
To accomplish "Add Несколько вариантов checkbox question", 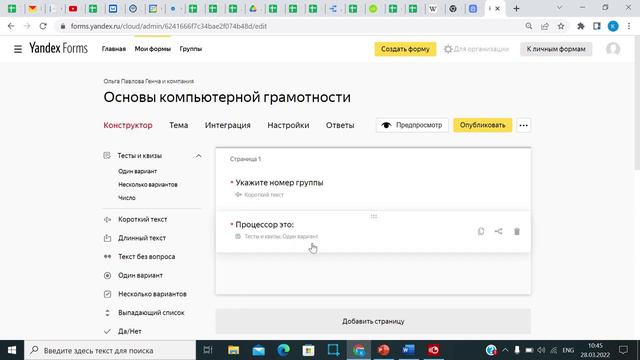I will point(152,294).
